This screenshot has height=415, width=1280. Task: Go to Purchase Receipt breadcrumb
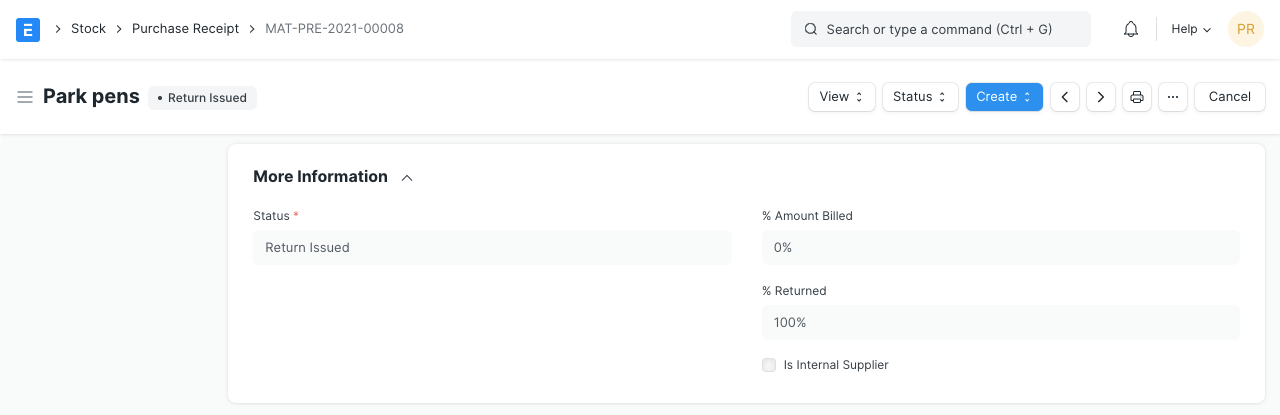click(x=185, y=29)
